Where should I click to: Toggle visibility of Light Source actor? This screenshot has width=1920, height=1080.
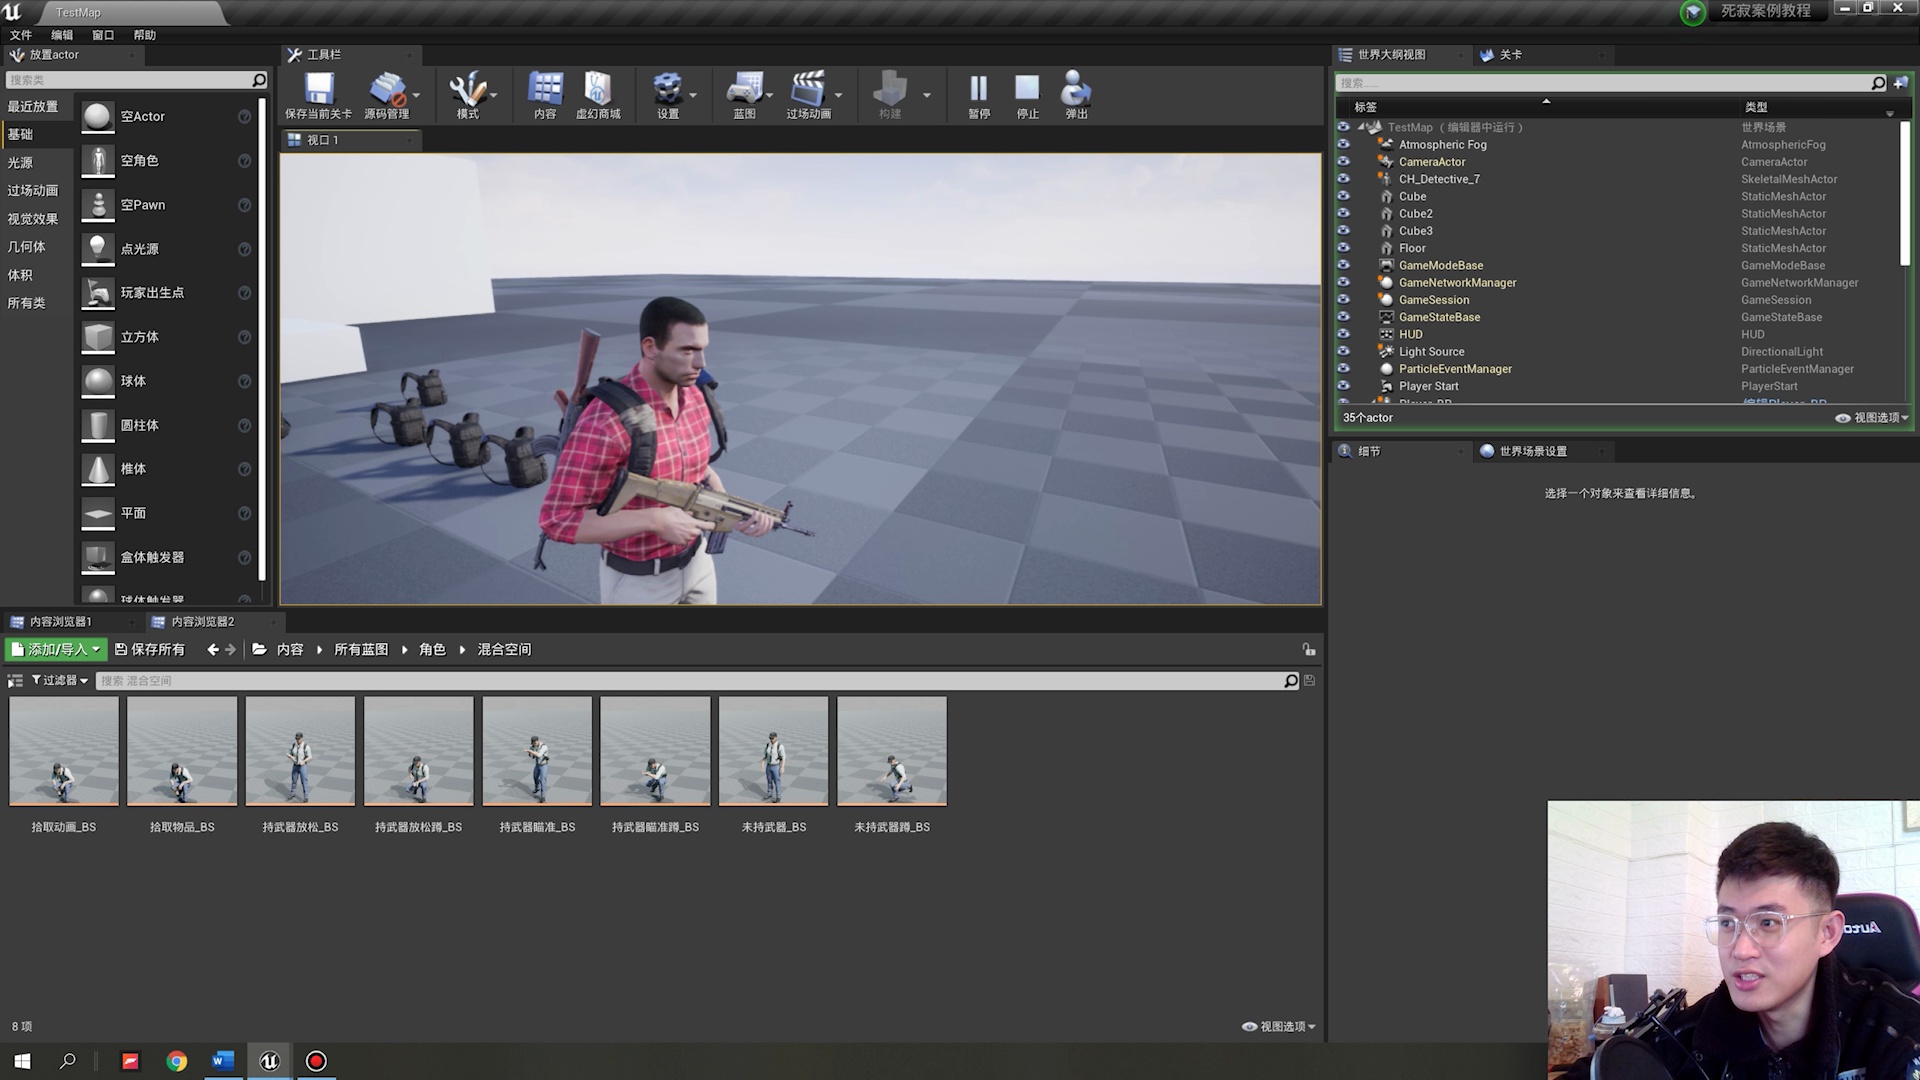point(1343,352)
